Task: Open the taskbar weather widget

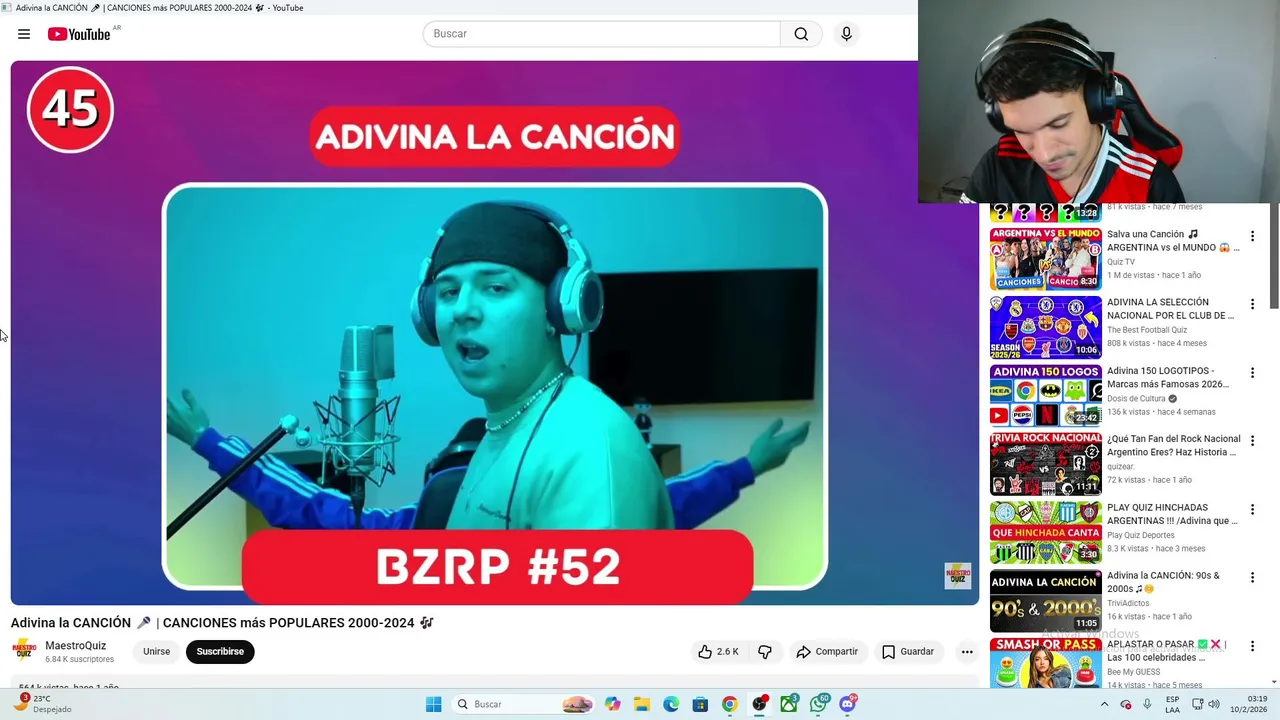Action: pos(42,704)
